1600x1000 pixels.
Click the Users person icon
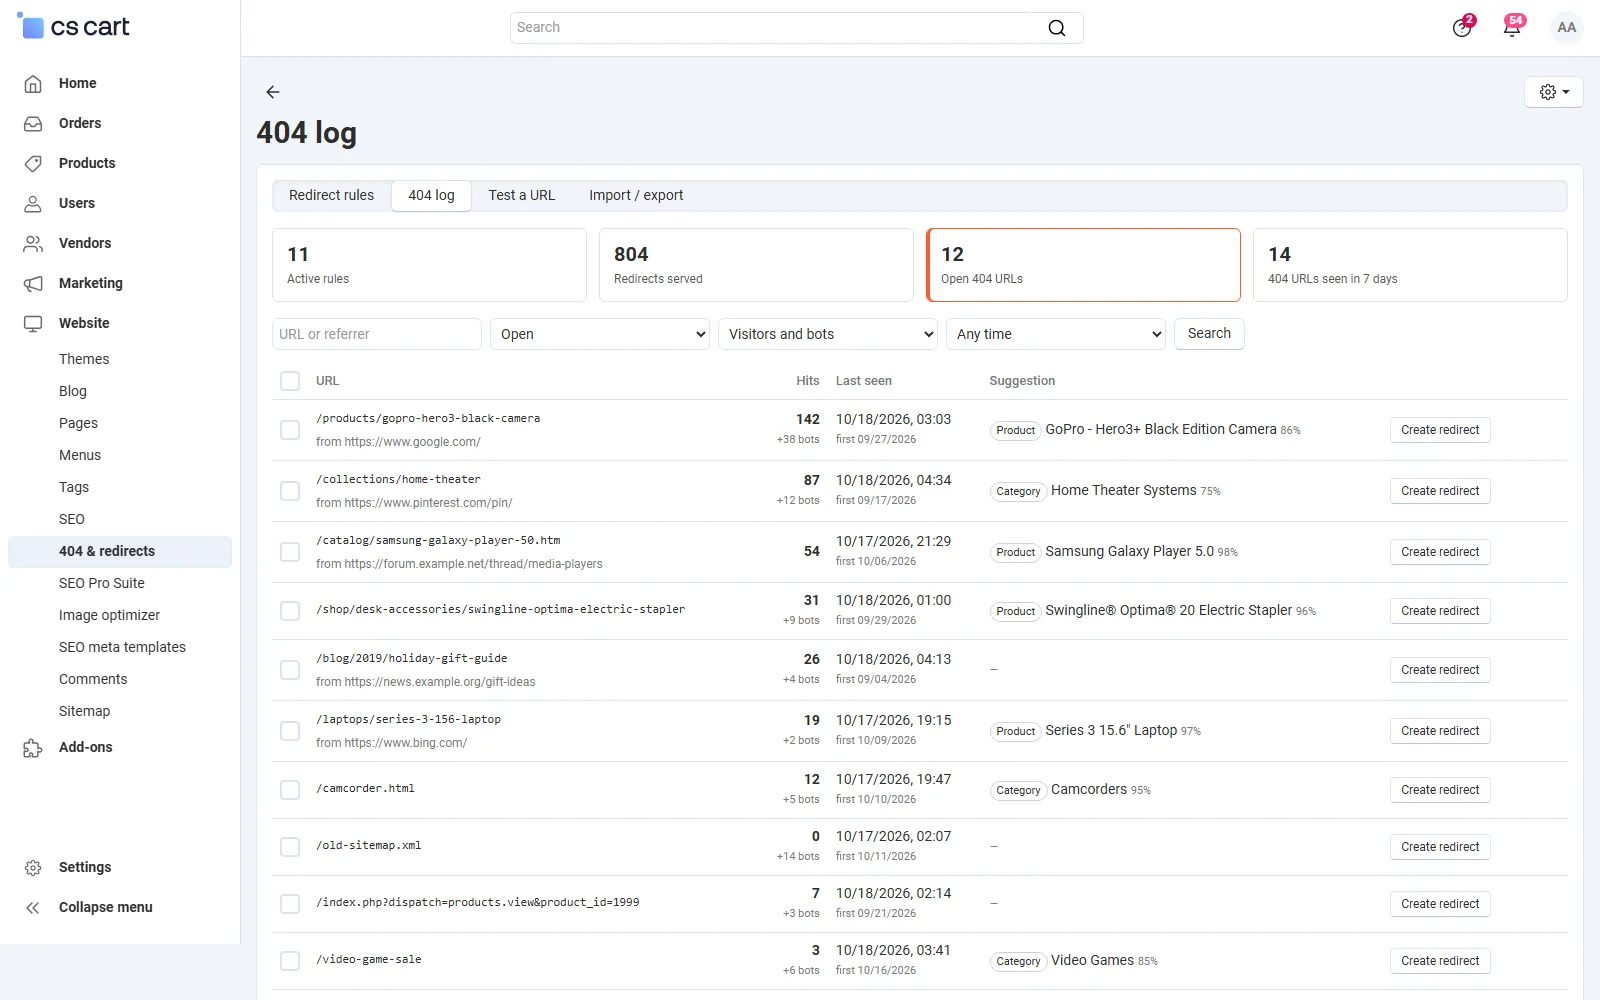pyautogui.click(x=33, y=204)
